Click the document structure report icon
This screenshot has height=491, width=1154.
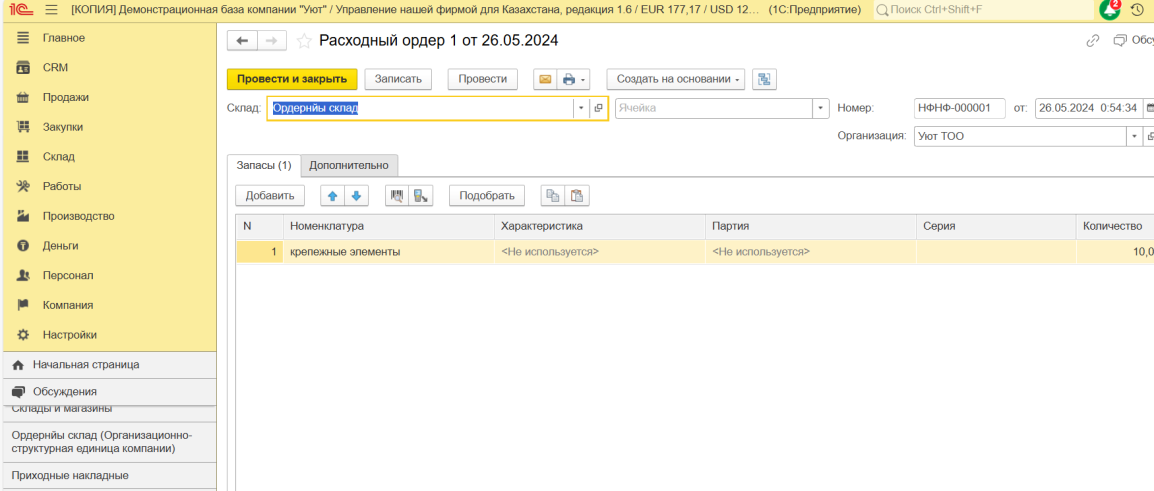coord(764,79)
